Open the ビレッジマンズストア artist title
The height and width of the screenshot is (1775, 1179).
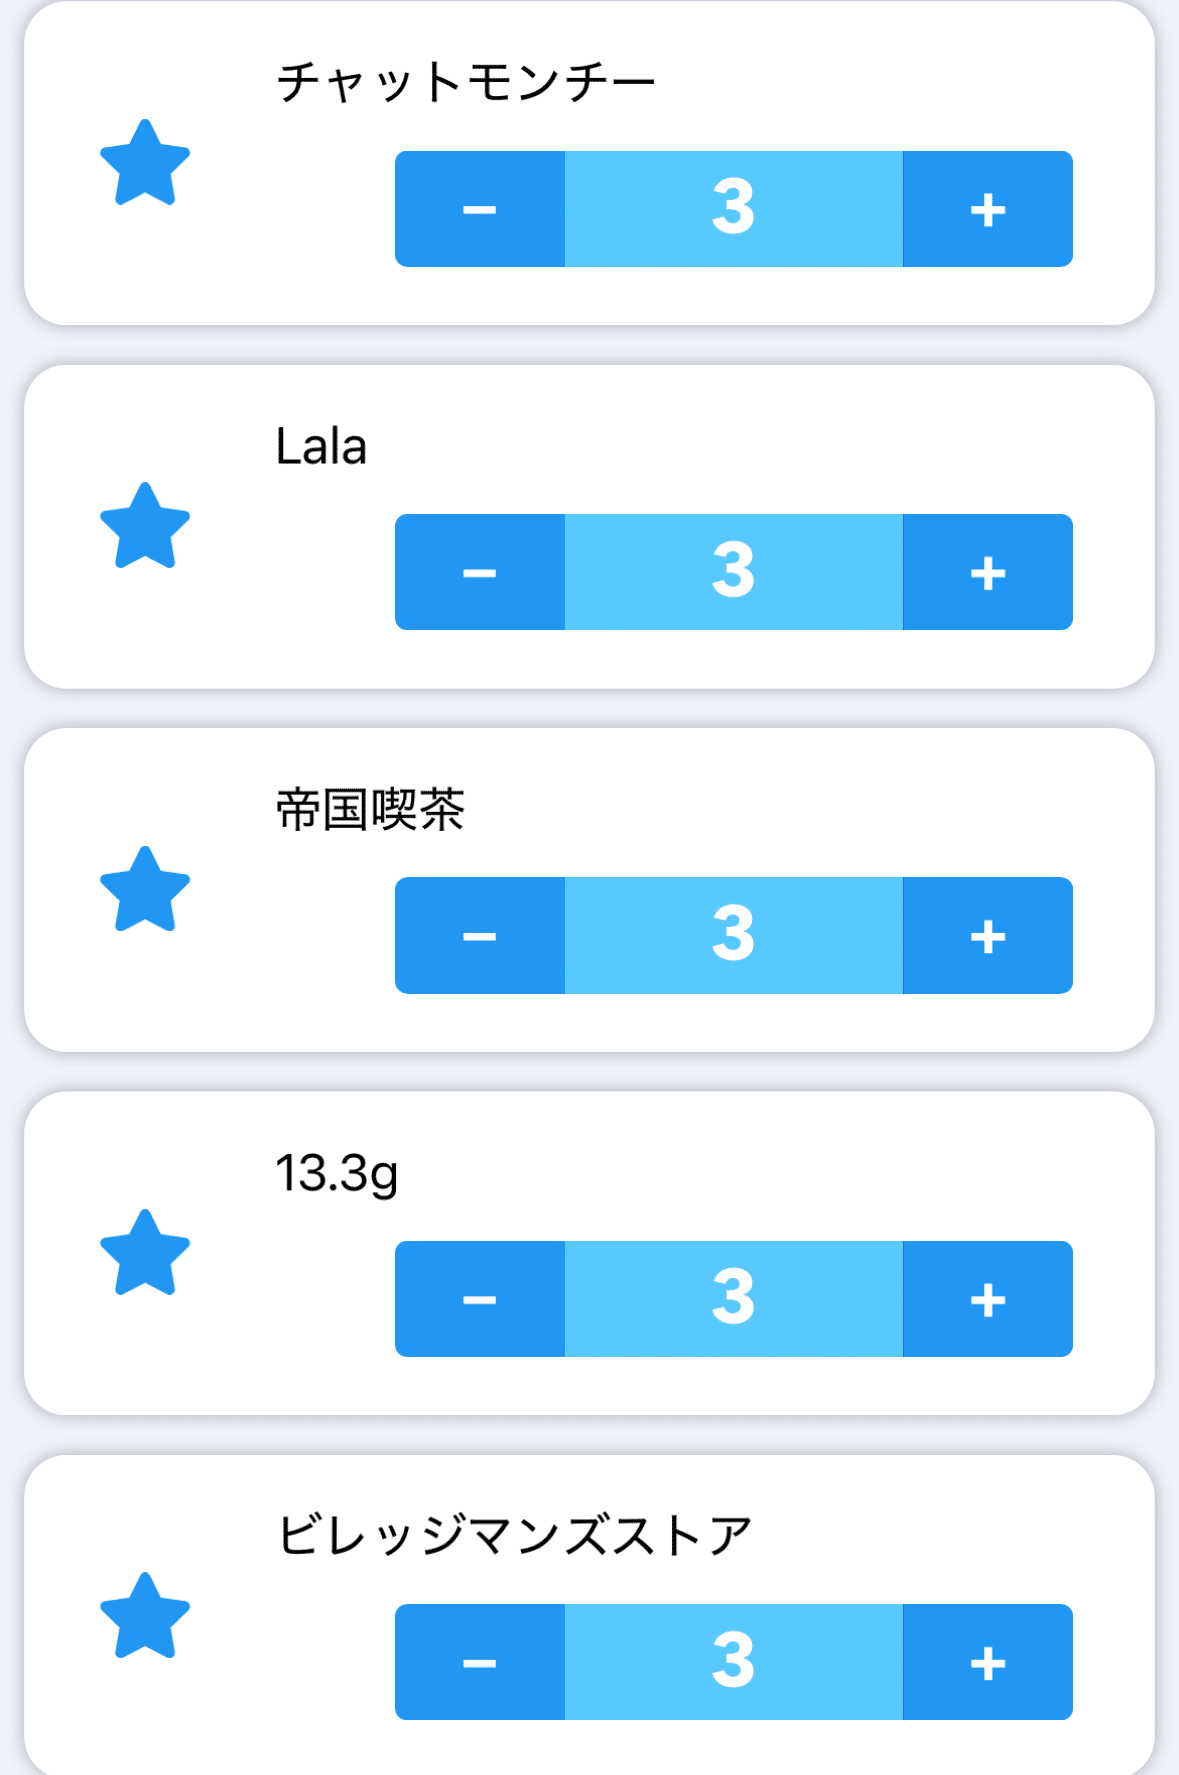pyautogui.click(x=513, y=1535)
